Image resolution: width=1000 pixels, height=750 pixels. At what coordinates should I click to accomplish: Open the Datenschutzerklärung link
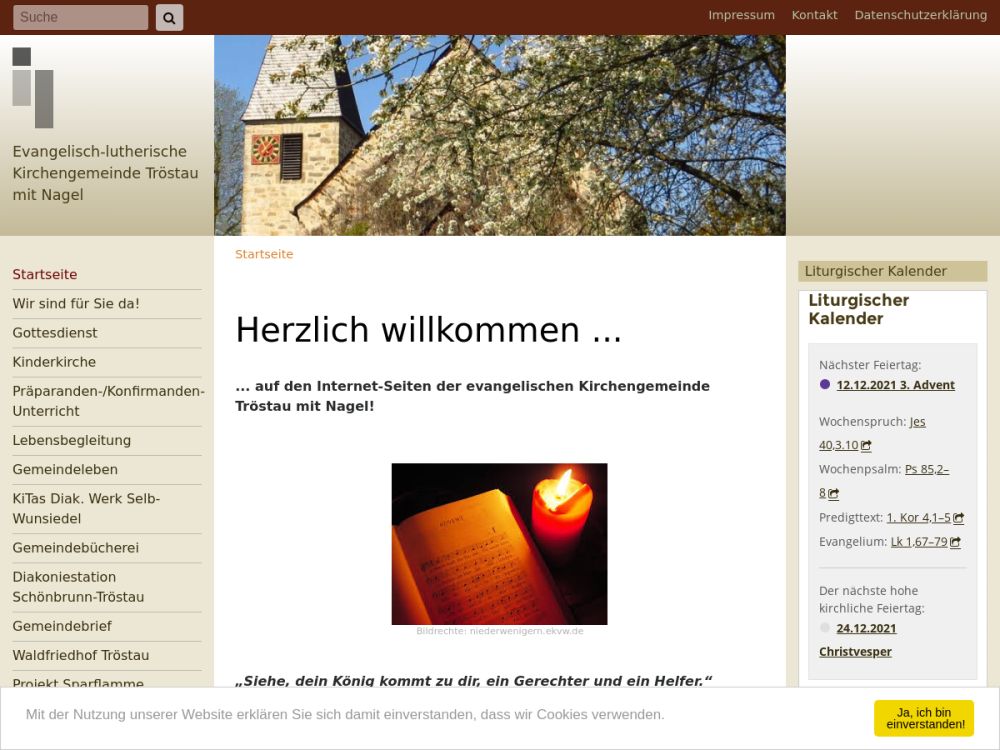tap(920, 15)
